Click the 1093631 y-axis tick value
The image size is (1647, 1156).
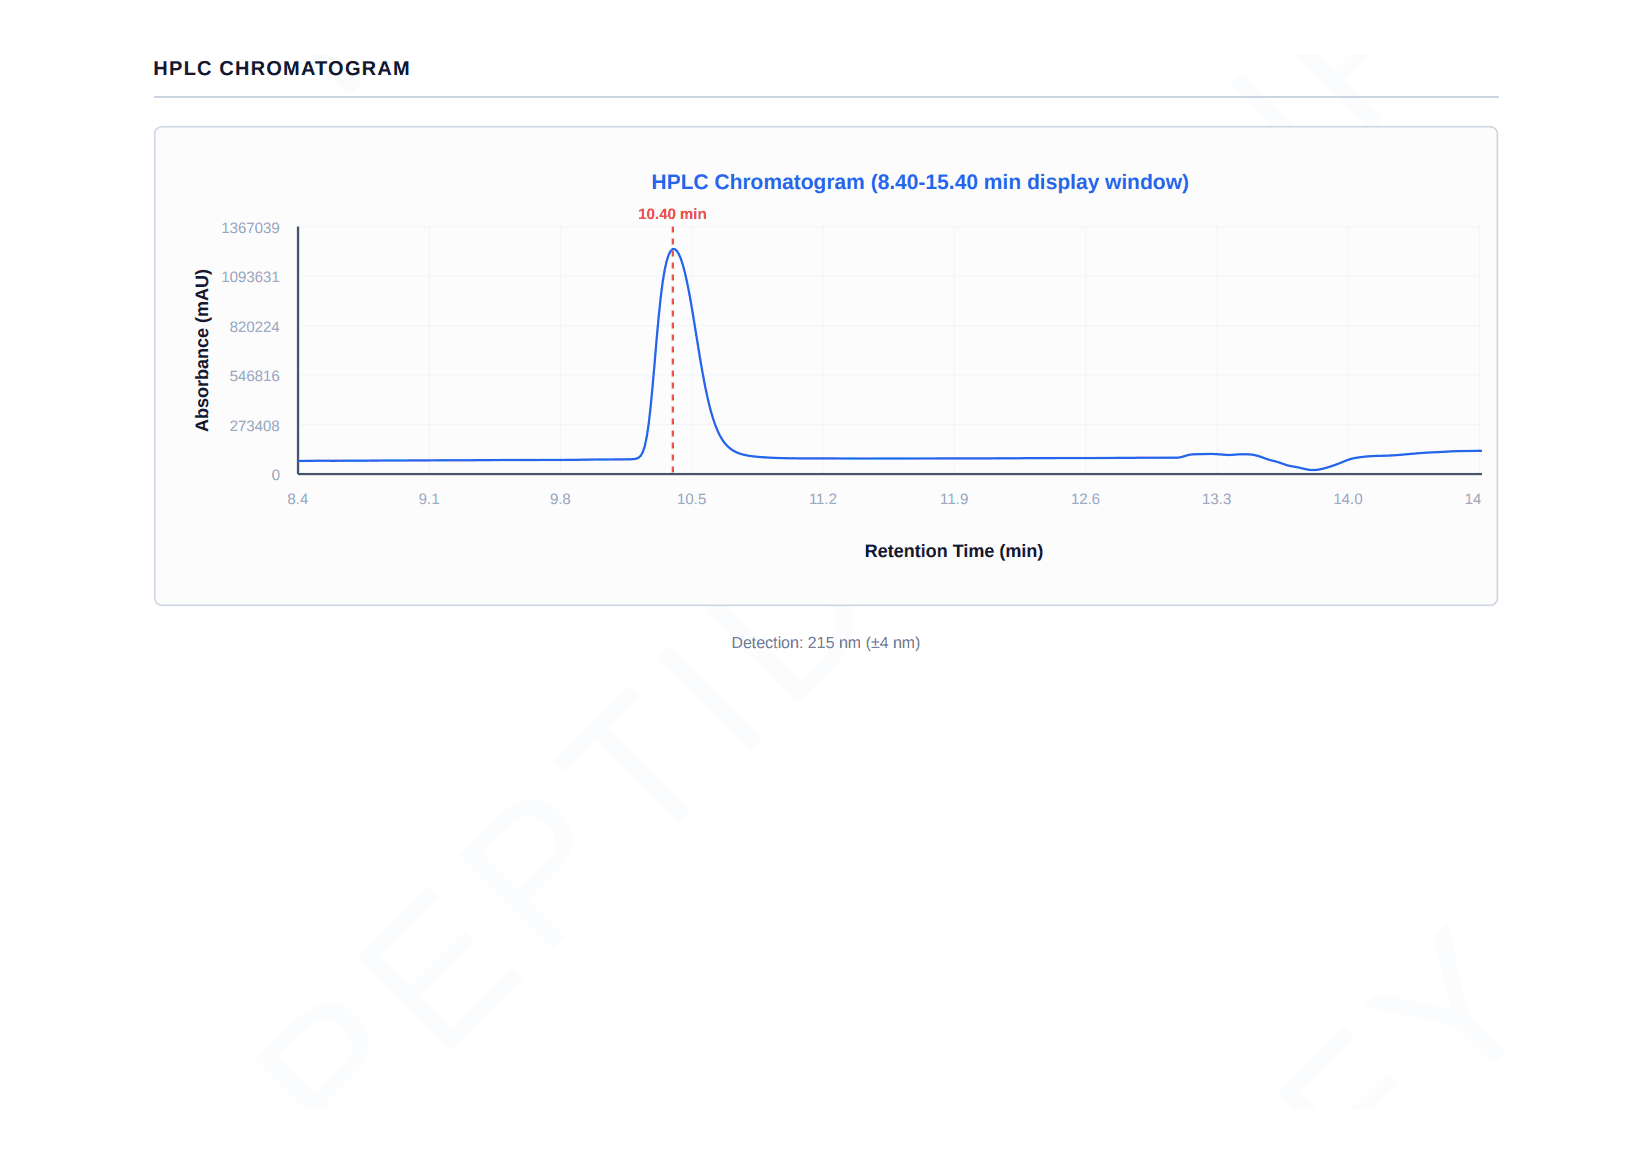click(250, 277)
